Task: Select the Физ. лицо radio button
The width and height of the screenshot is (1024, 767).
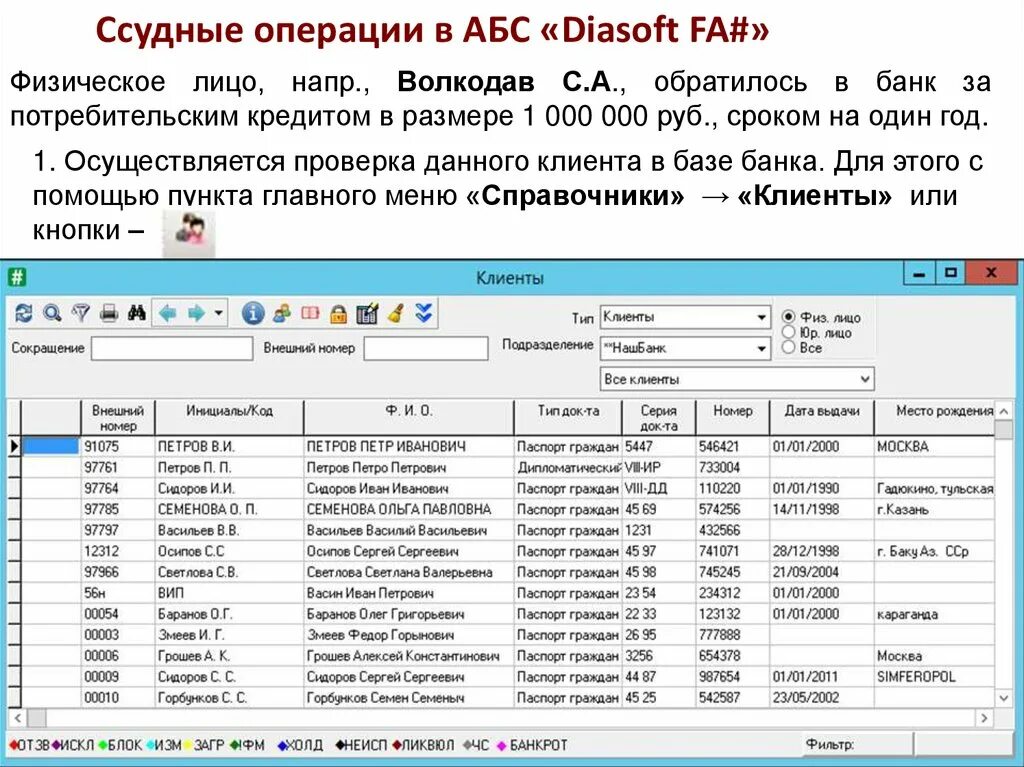Action: pyautogui.click(x=789, y=317)
